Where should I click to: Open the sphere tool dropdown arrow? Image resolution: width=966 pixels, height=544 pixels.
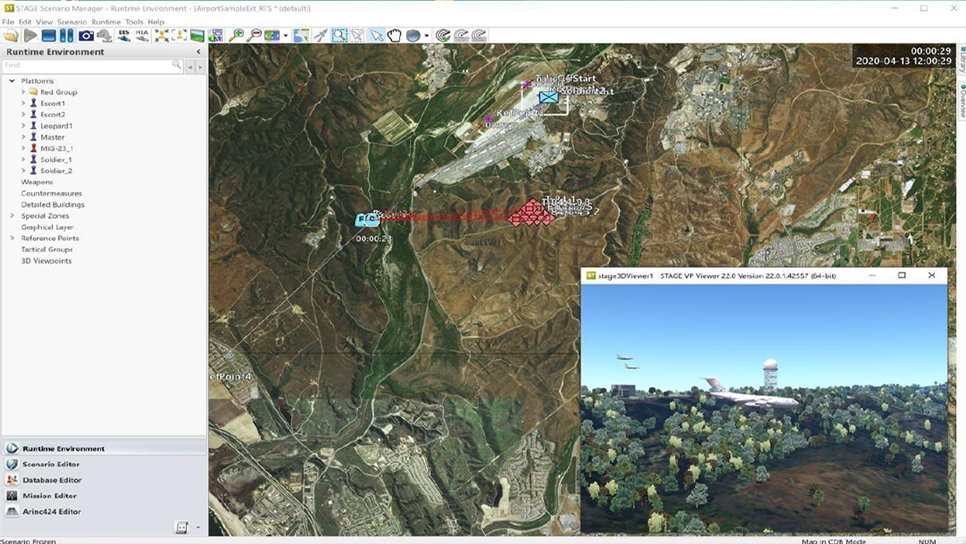pos(427,36)
